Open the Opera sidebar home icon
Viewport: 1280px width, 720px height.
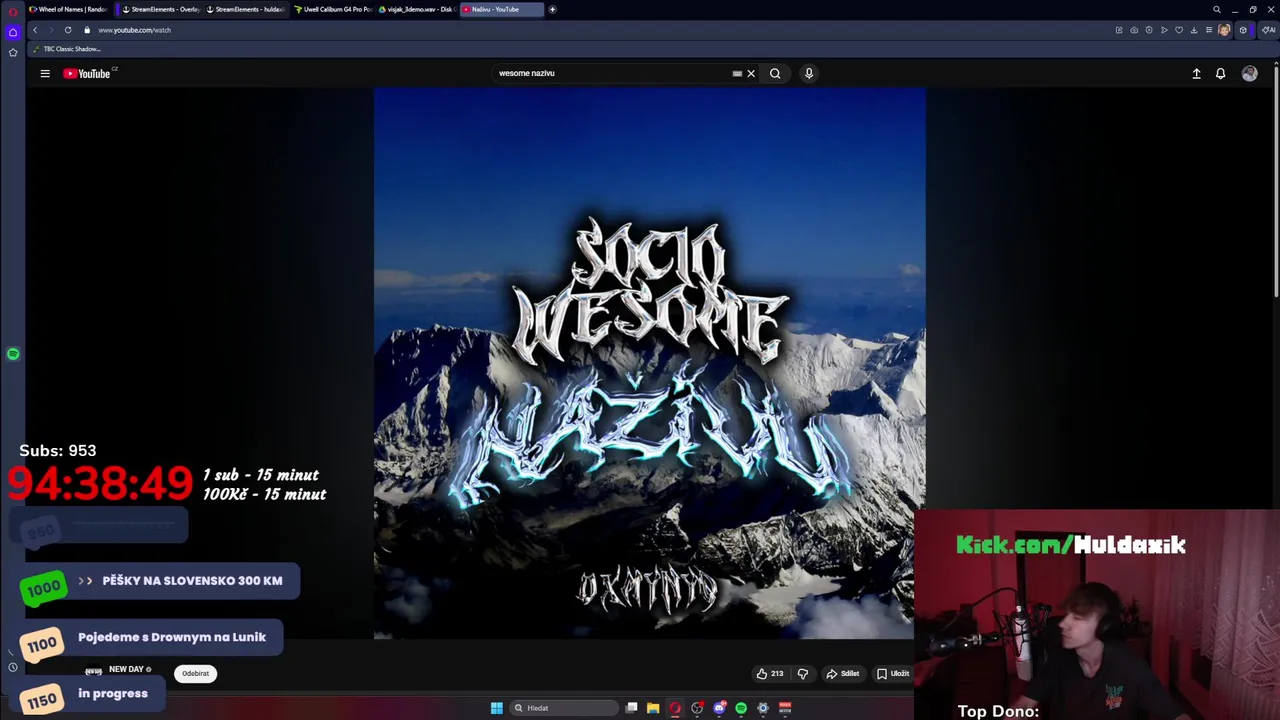pyautogui.click(x=13, y=32)
